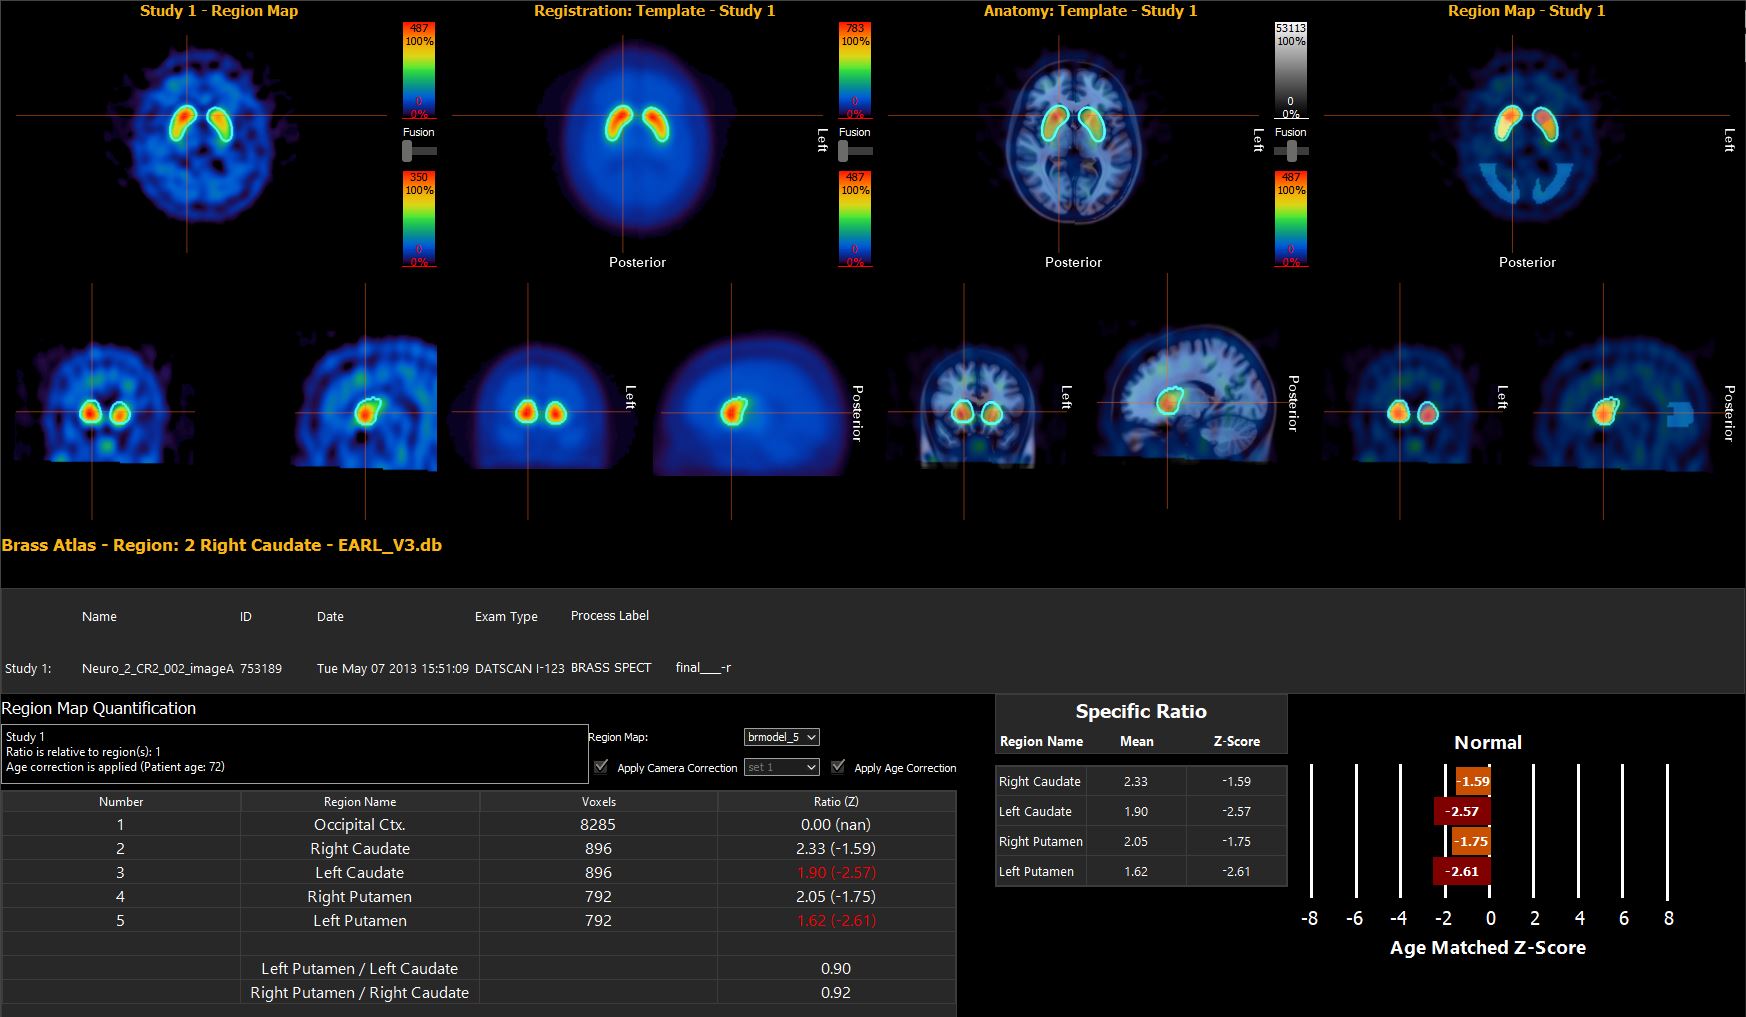Click the Left Caudate entry in Specific Ratio

[1035, 811]
